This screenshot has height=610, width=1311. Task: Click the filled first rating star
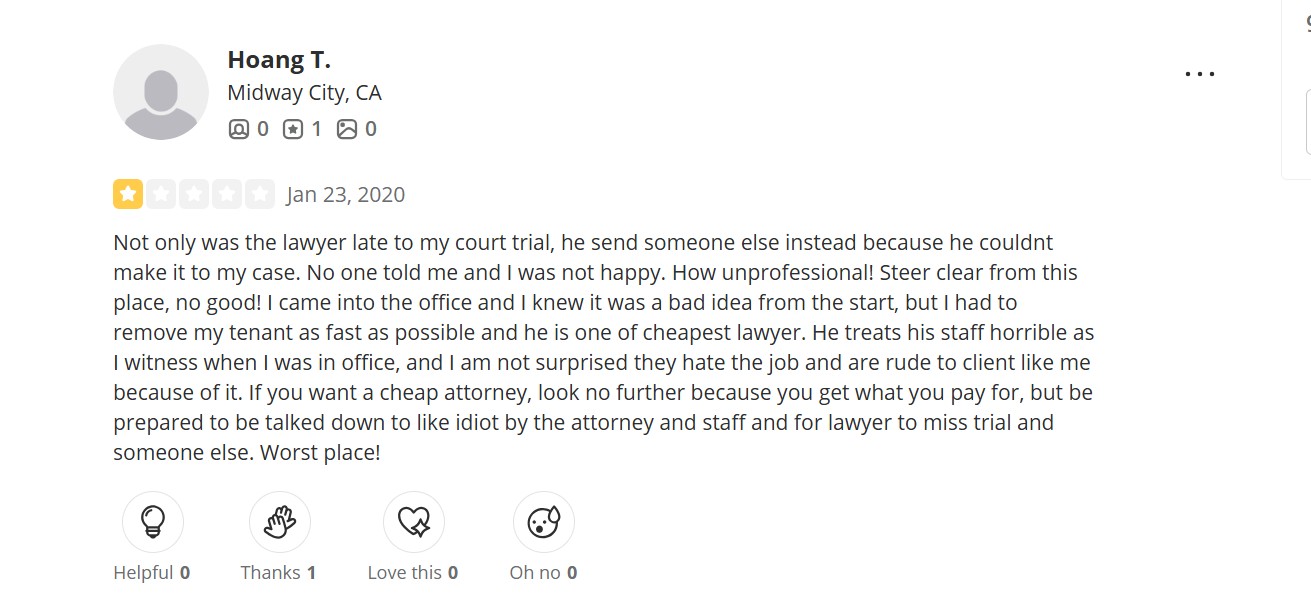point(128,194)
